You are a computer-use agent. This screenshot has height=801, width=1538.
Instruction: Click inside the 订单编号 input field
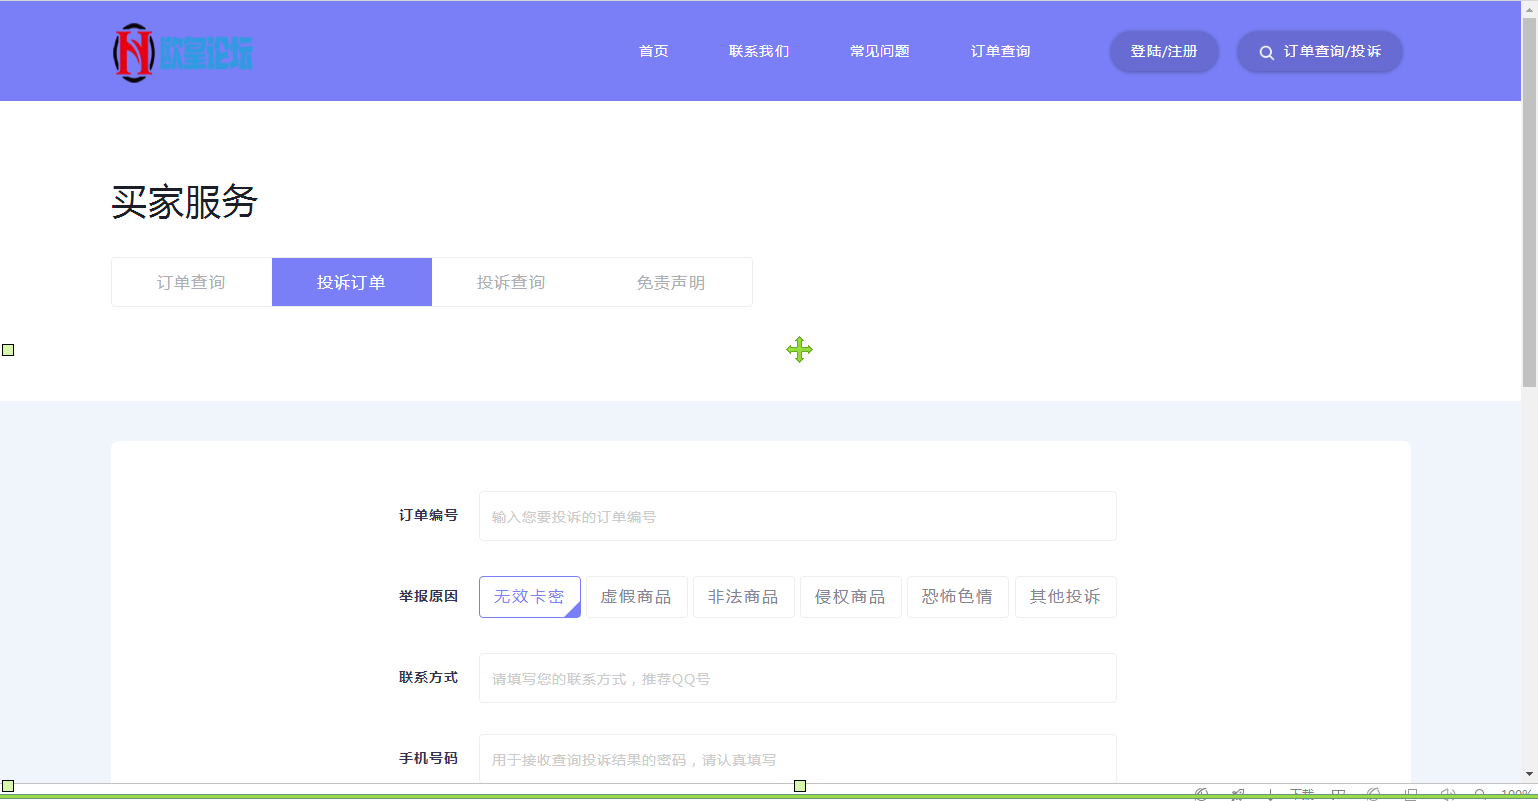point(797,515)
